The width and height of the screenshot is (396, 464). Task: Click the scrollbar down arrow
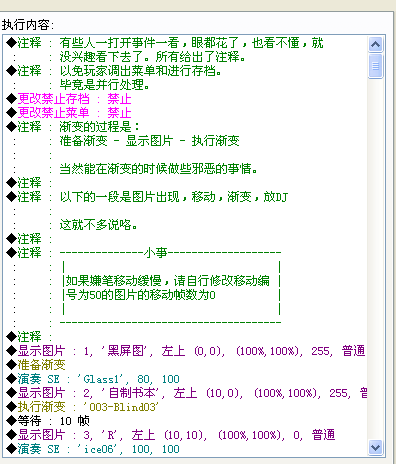tap(376, 447)
